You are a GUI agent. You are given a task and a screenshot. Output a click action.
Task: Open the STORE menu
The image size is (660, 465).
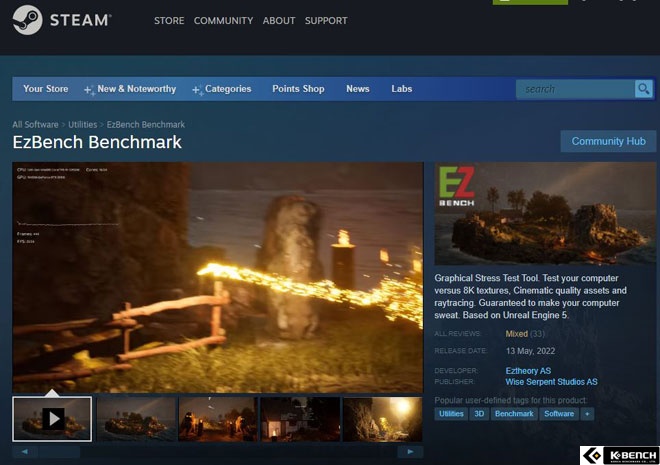tap(169, 21)
